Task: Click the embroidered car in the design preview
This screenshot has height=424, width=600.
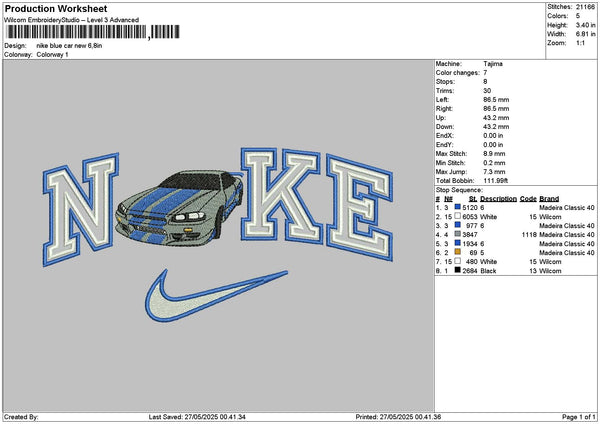Action: 179,209
